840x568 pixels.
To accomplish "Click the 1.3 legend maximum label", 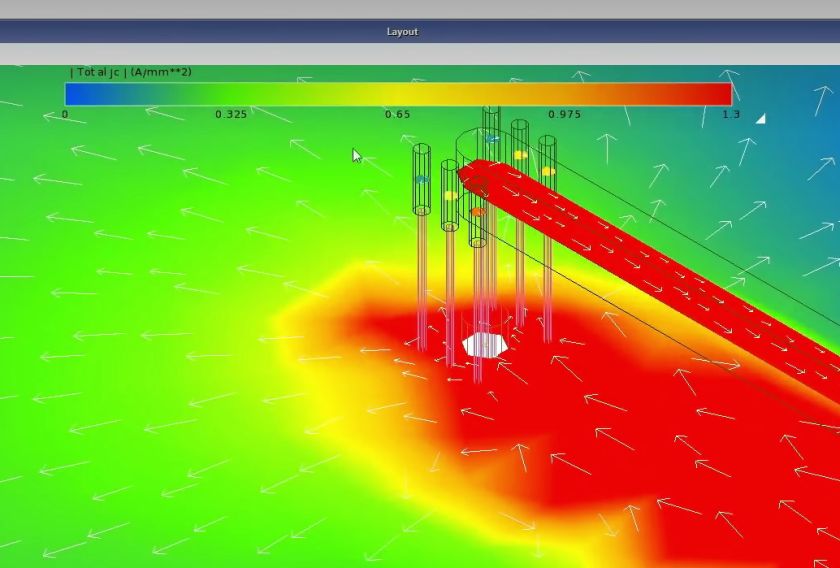I will pyautogui.click(x=731, y=114).
